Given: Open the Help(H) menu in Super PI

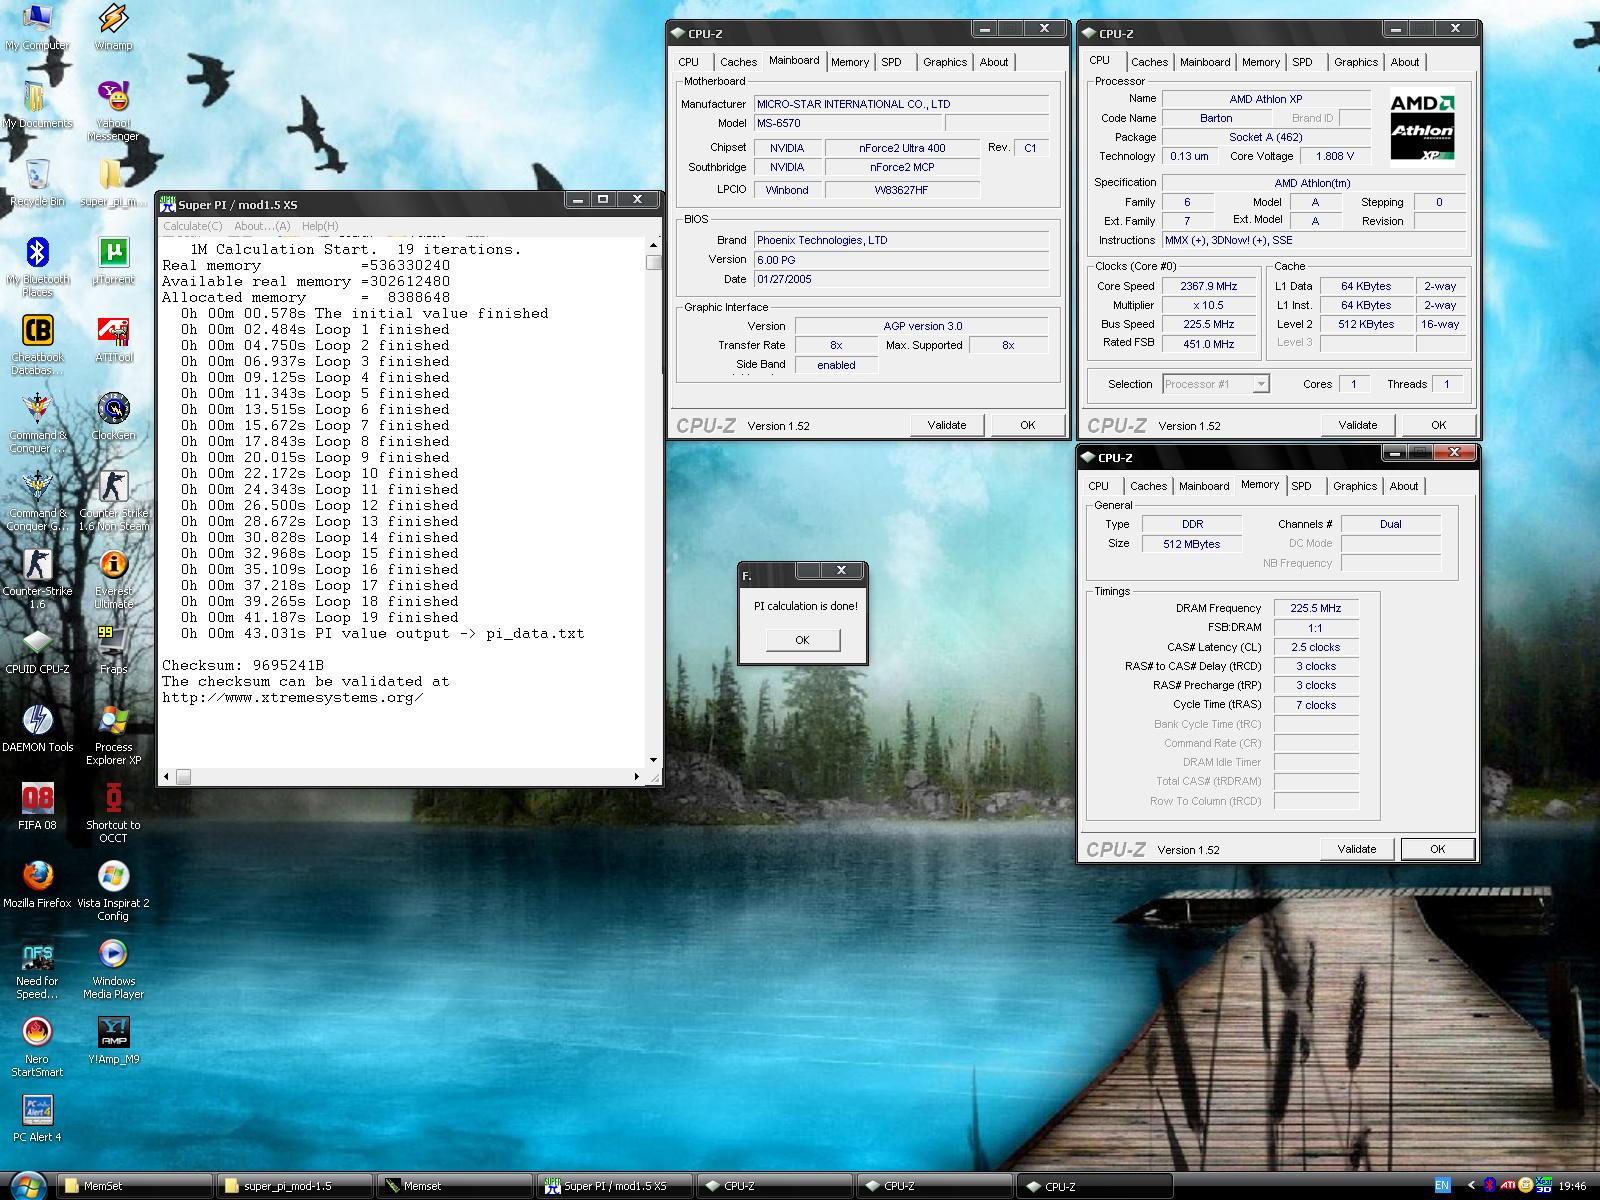Looking at the screenshot, I should (x=320, y=226).
